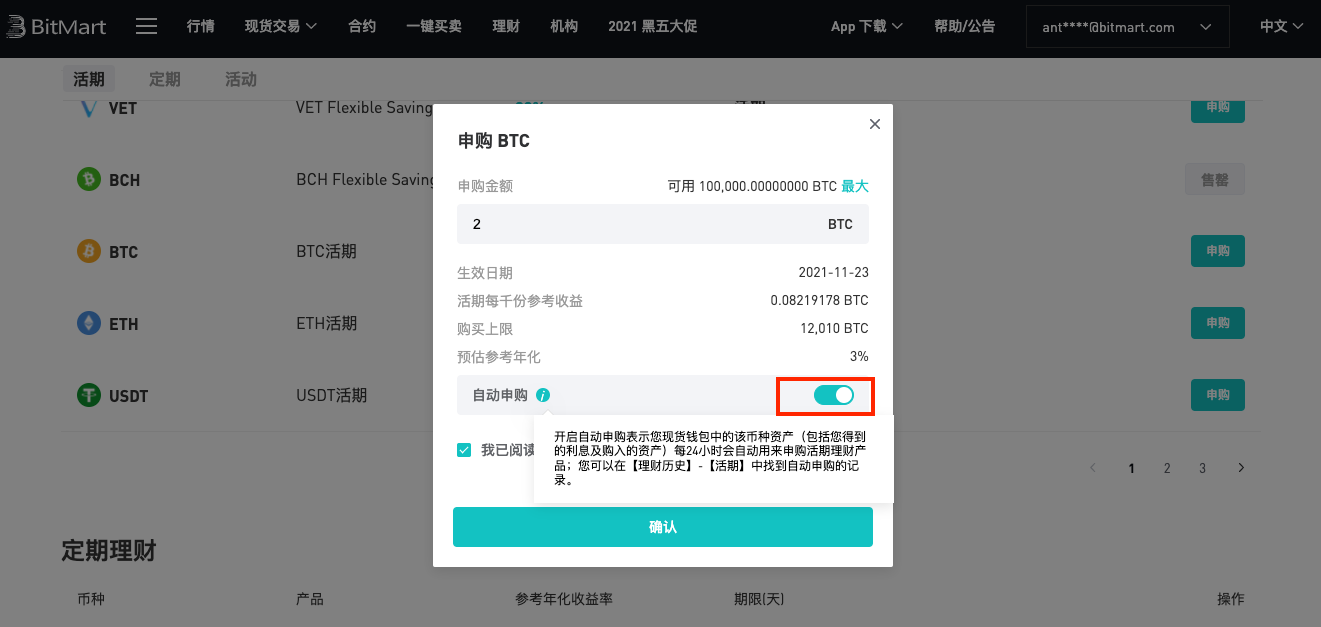Click the 2021-11-23 effective date
Viewport: 1321px width, 627px height.
(834, 273)
